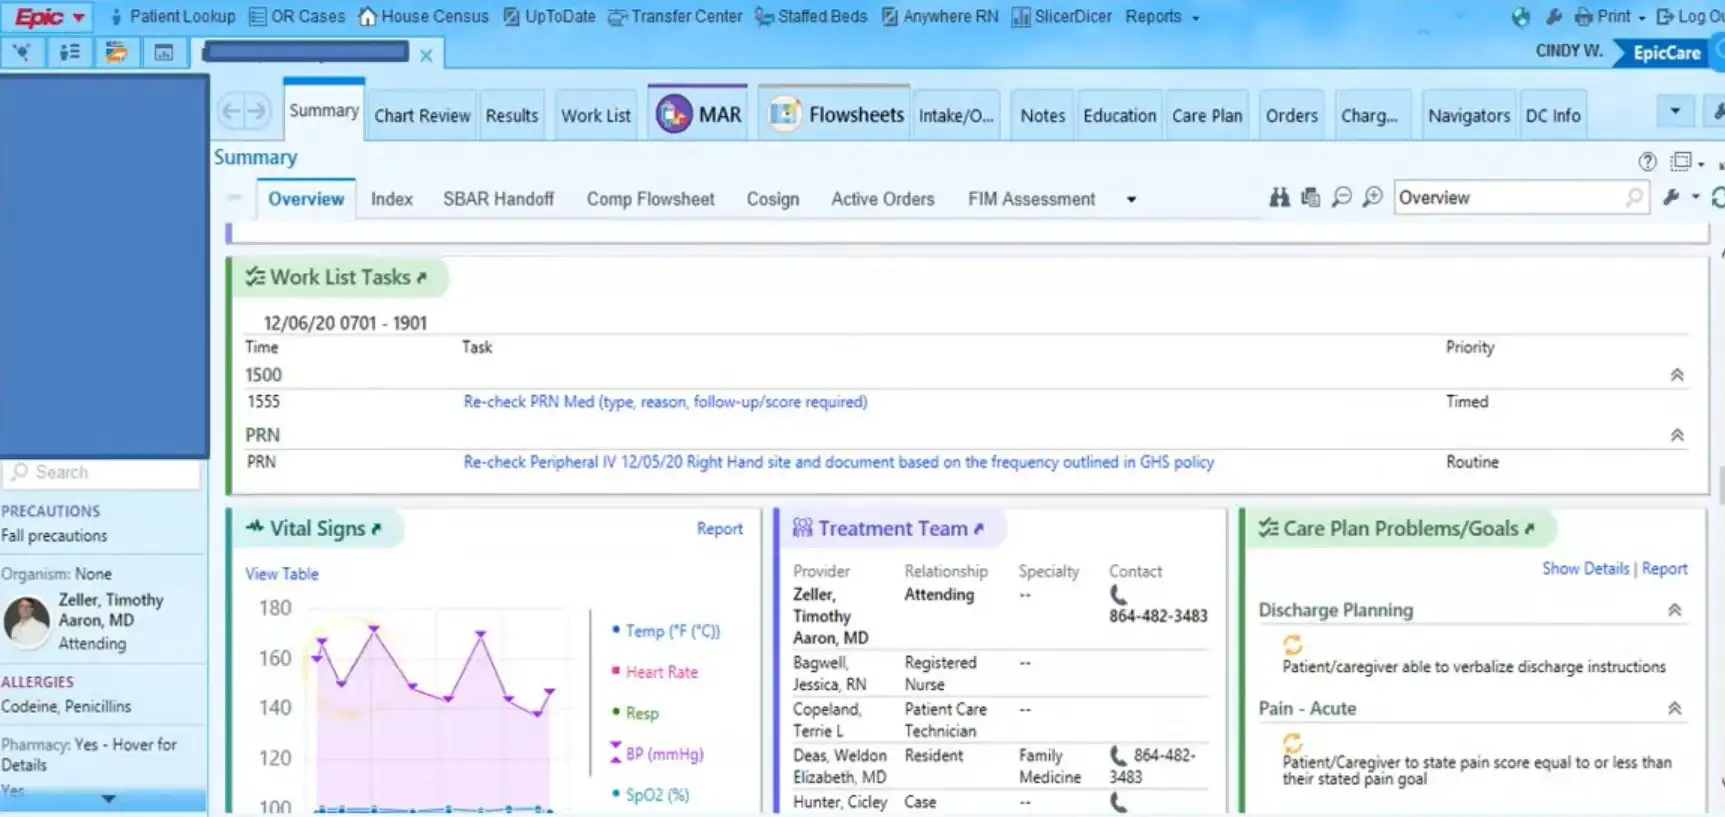Collapse the 1500 task group
Screen dimensions: 1725x817
[1677, 375]
